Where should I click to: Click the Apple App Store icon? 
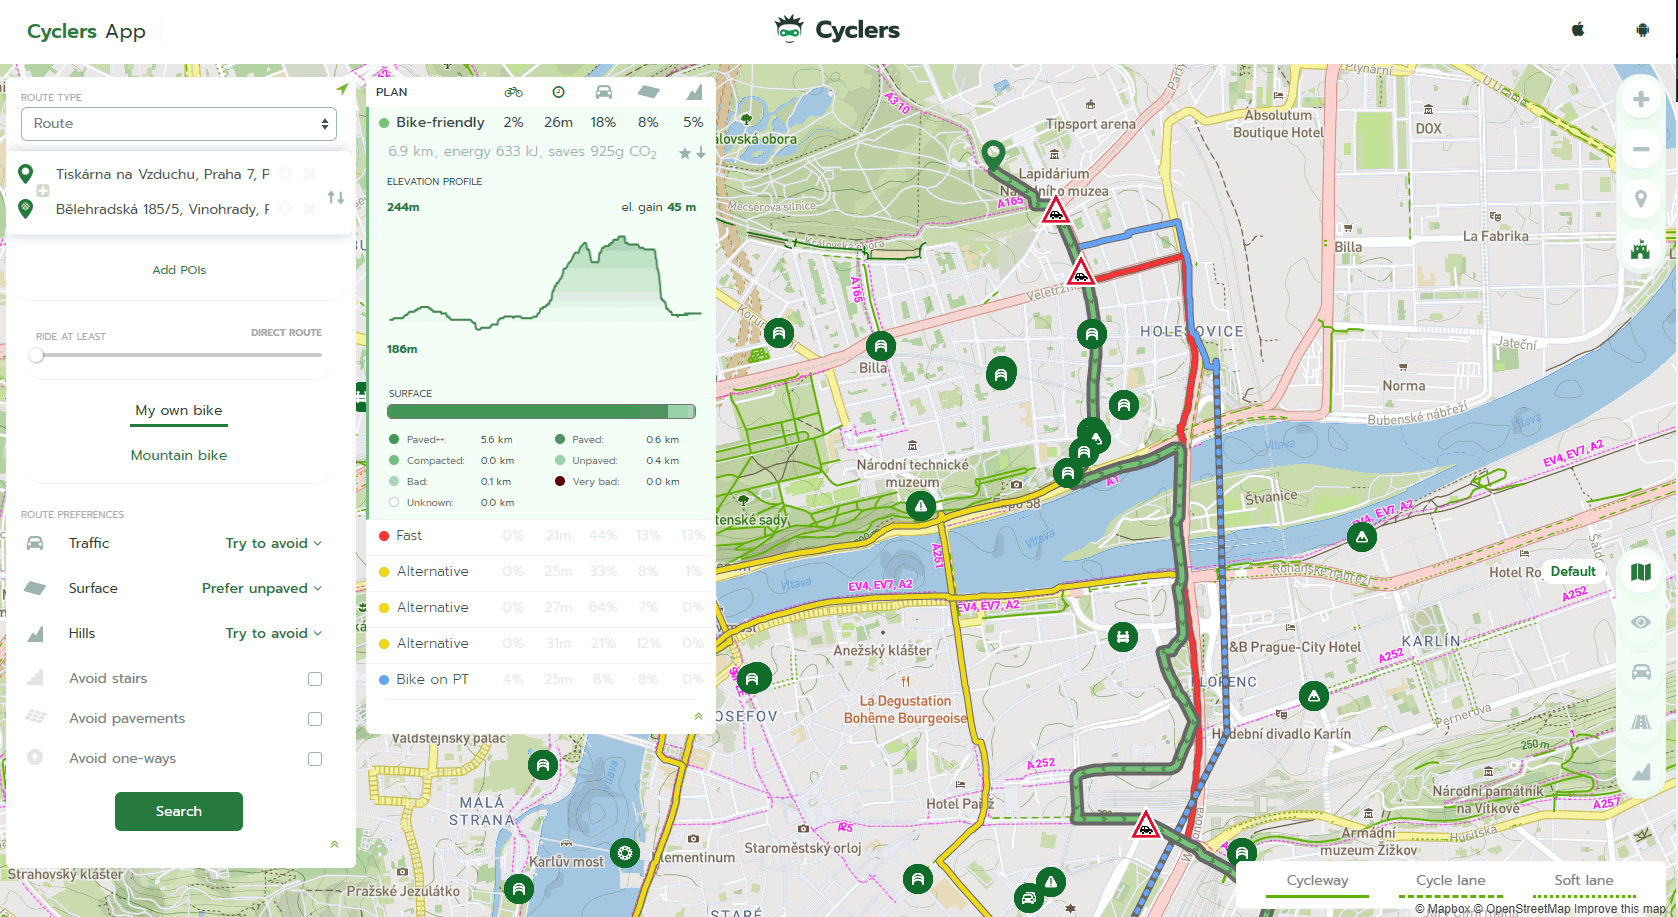tap(1578, 30)
